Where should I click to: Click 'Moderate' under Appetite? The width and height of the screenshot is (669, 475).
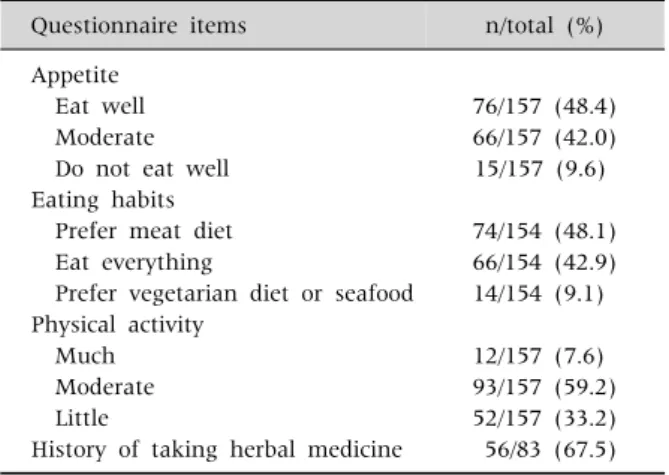coord(105,137)
